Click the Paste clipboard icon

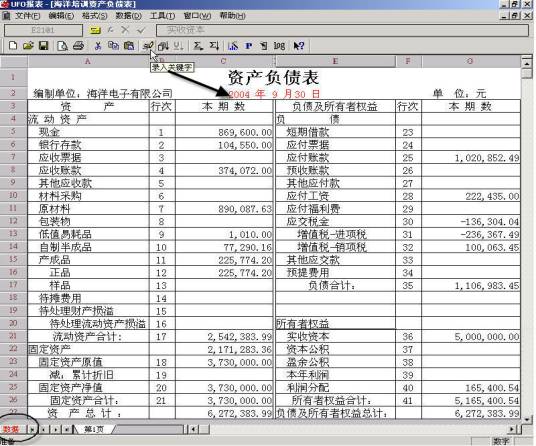coord(129,45)
